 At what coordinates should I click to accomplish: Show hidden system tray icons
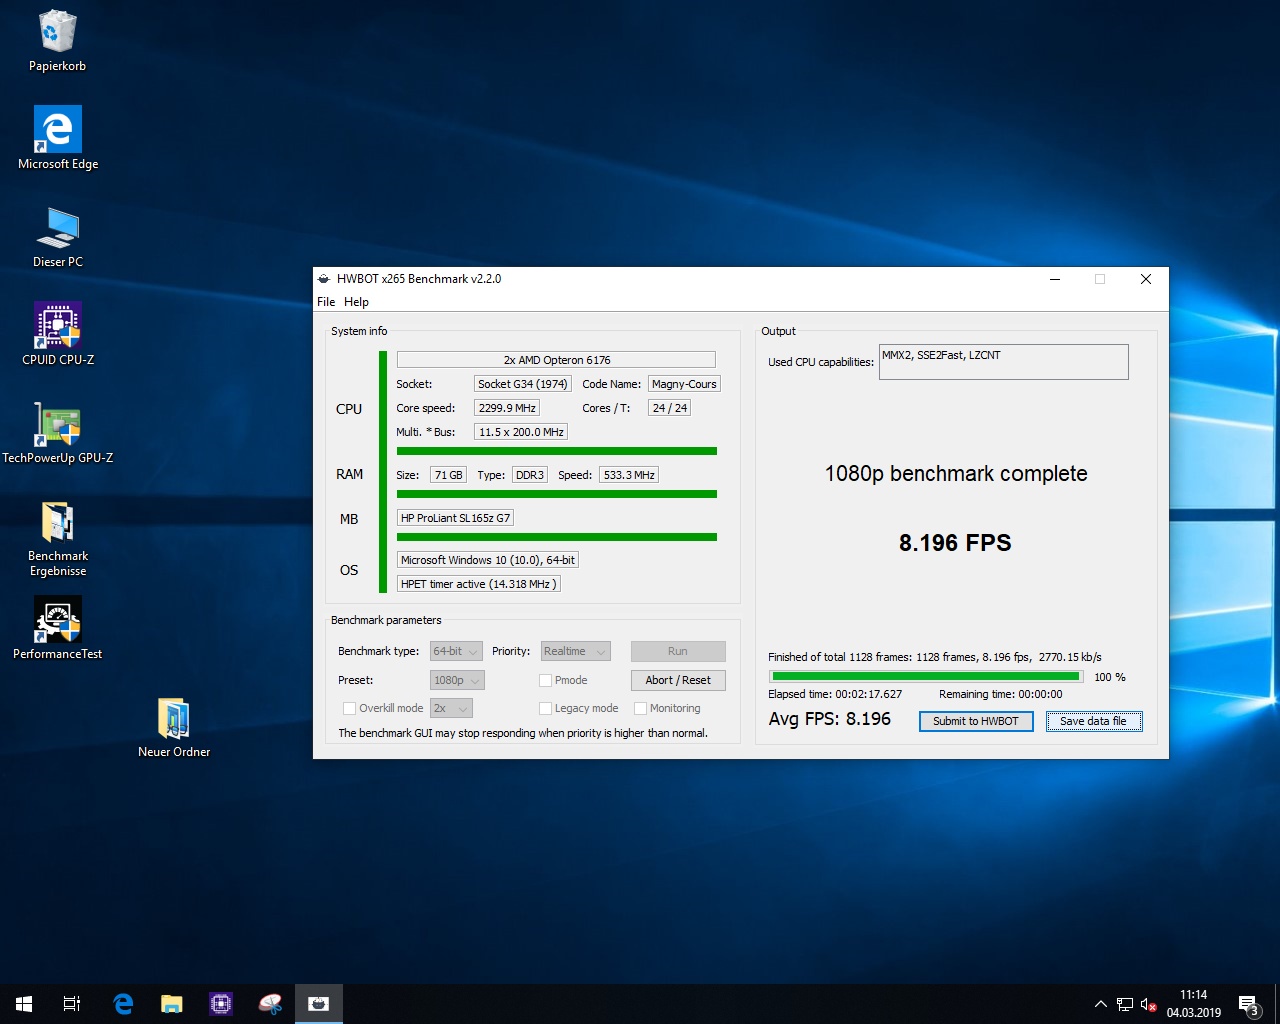[1101, 1004]
